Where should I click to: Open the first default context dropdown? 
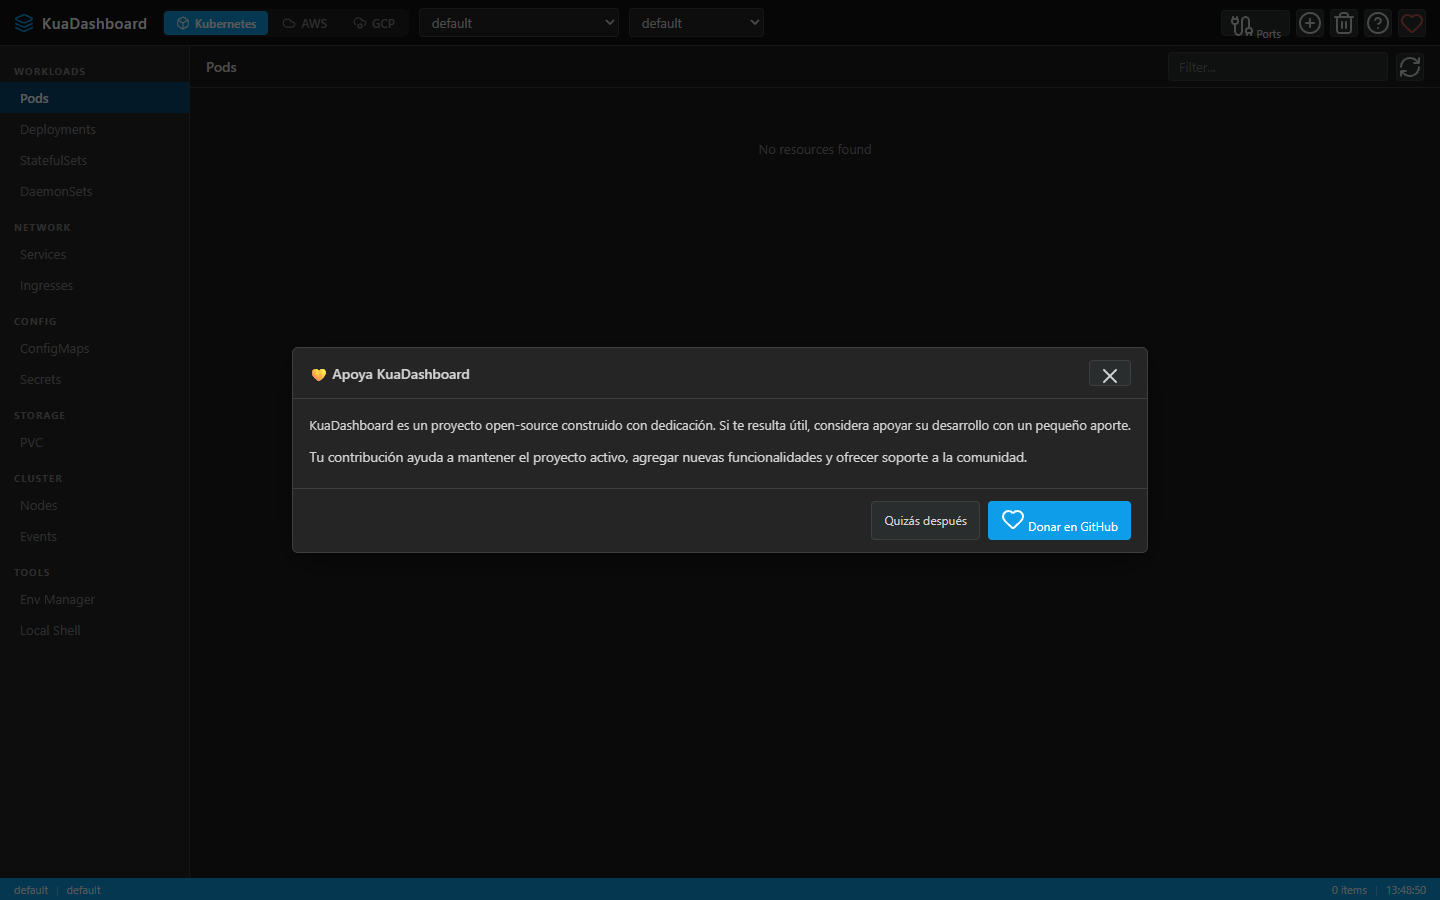click(519, 23)
